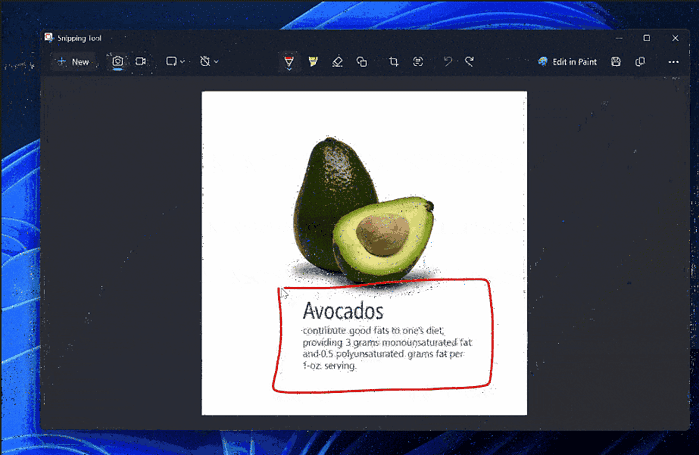Open the See more three-dot menu

tap(673, 61)
